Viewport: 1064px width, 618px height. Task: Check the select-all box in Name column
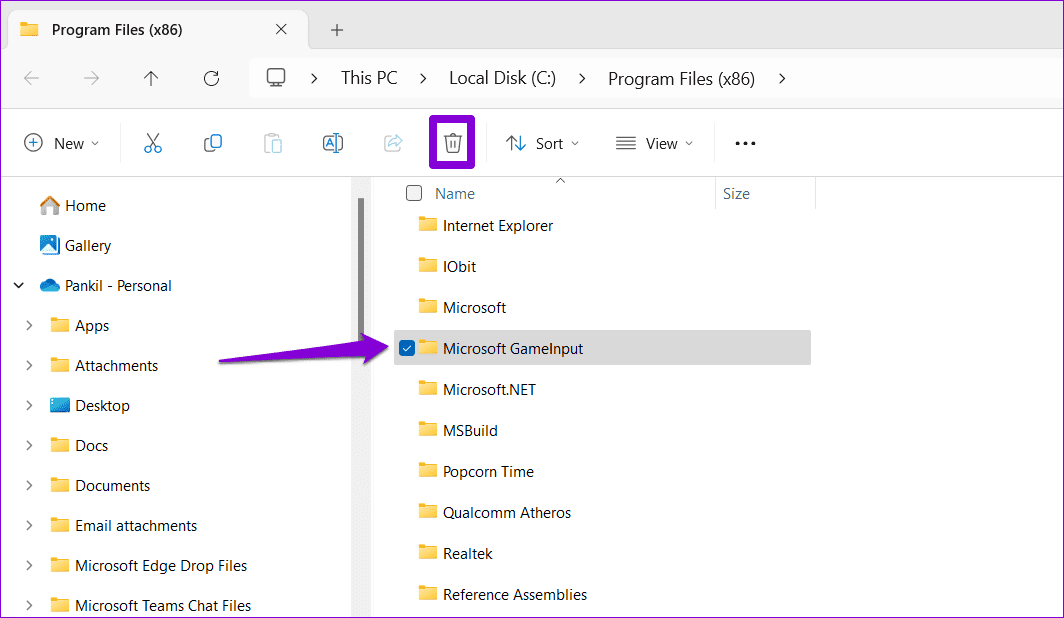(x=414, y=193)
